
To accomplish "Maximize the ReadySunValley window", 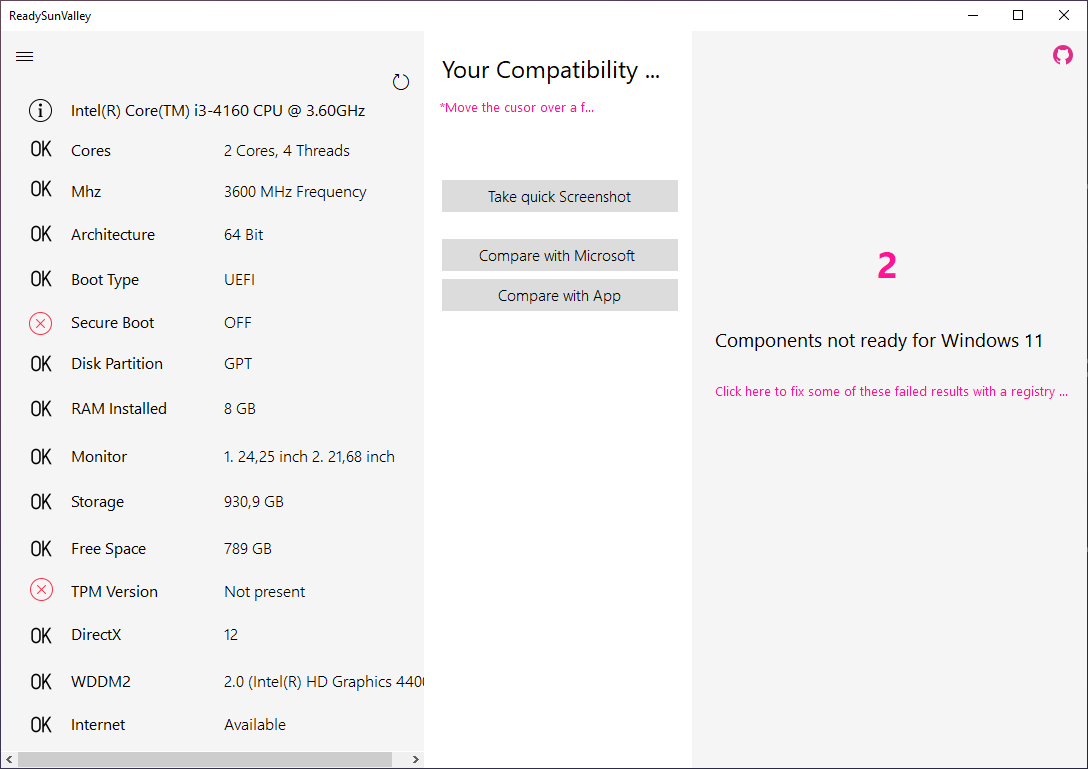I will (x=1018, y=15).
